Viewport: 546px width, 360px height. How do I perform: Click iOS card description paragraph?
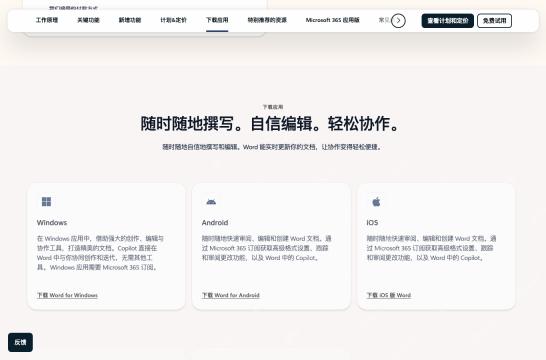click(x=431, y=248)
